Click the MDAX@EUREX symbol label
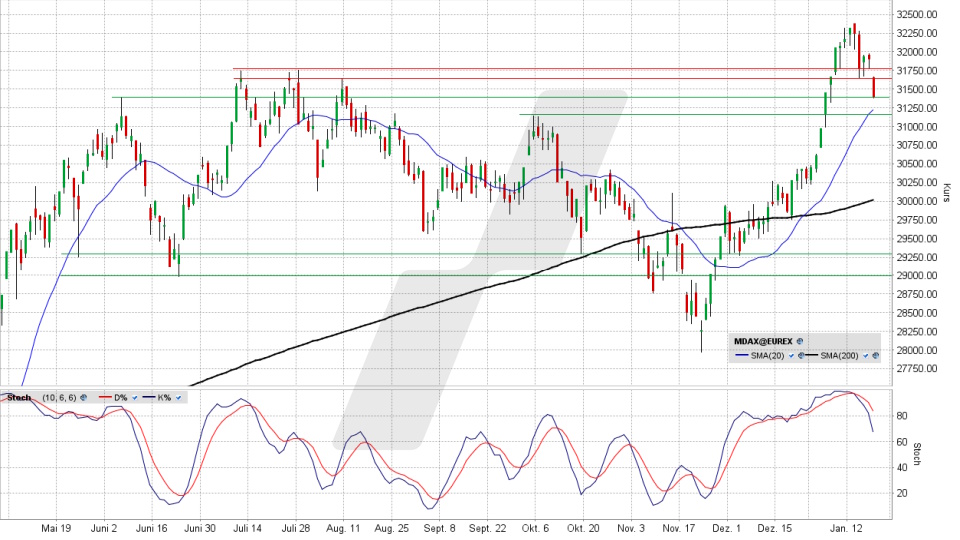 (x=763, y=341)
